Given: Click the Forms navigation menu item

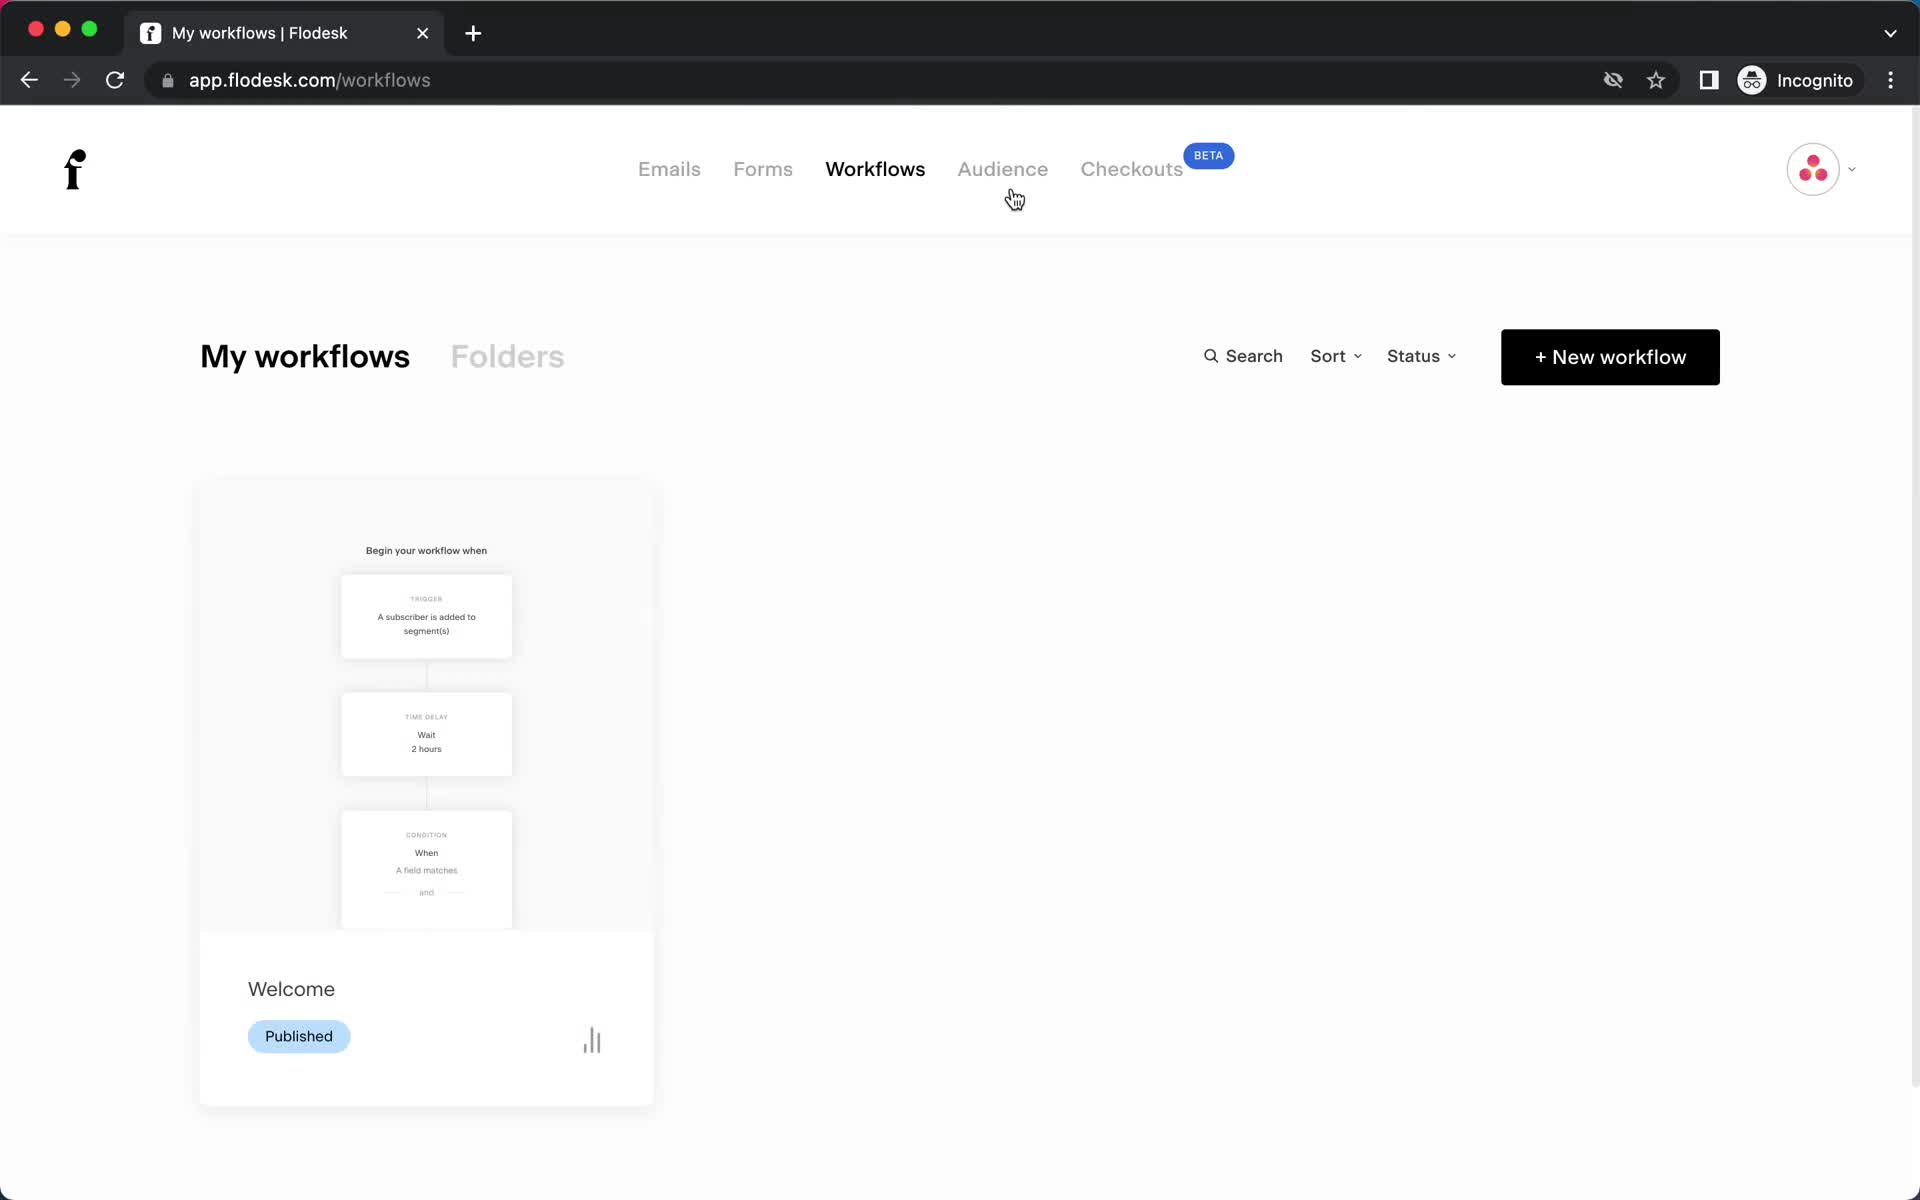Looking at the screenshot, I should [x=763, y=169].
